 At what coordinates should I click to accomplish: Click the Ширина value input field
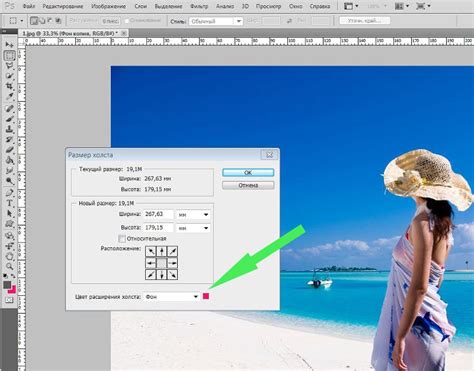(x=159, y=214)
